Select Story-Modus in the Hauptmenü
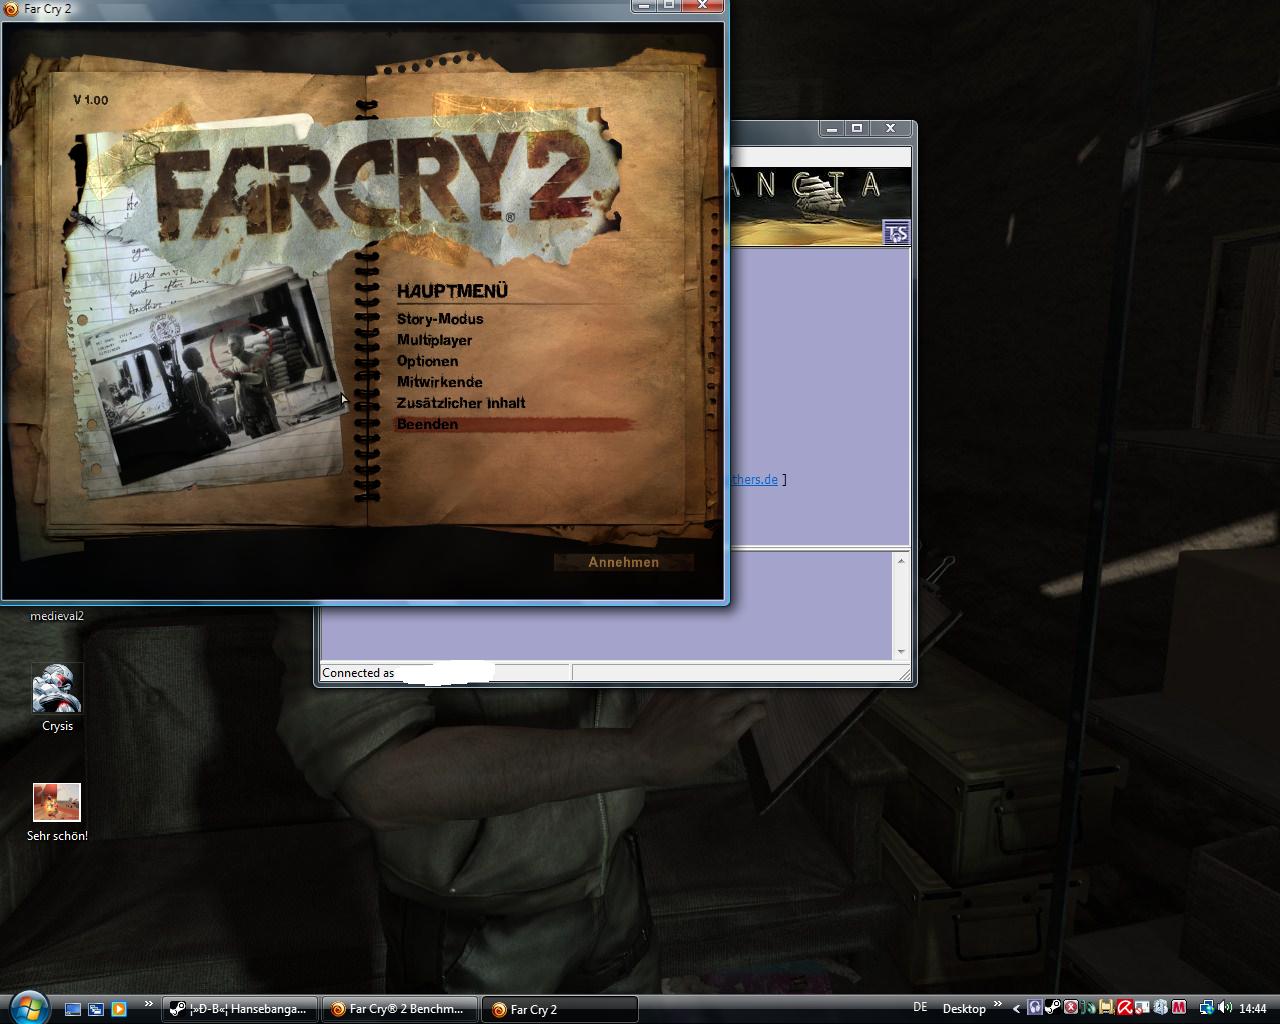Screen dimensions: 1280x1024 point(440,319)
